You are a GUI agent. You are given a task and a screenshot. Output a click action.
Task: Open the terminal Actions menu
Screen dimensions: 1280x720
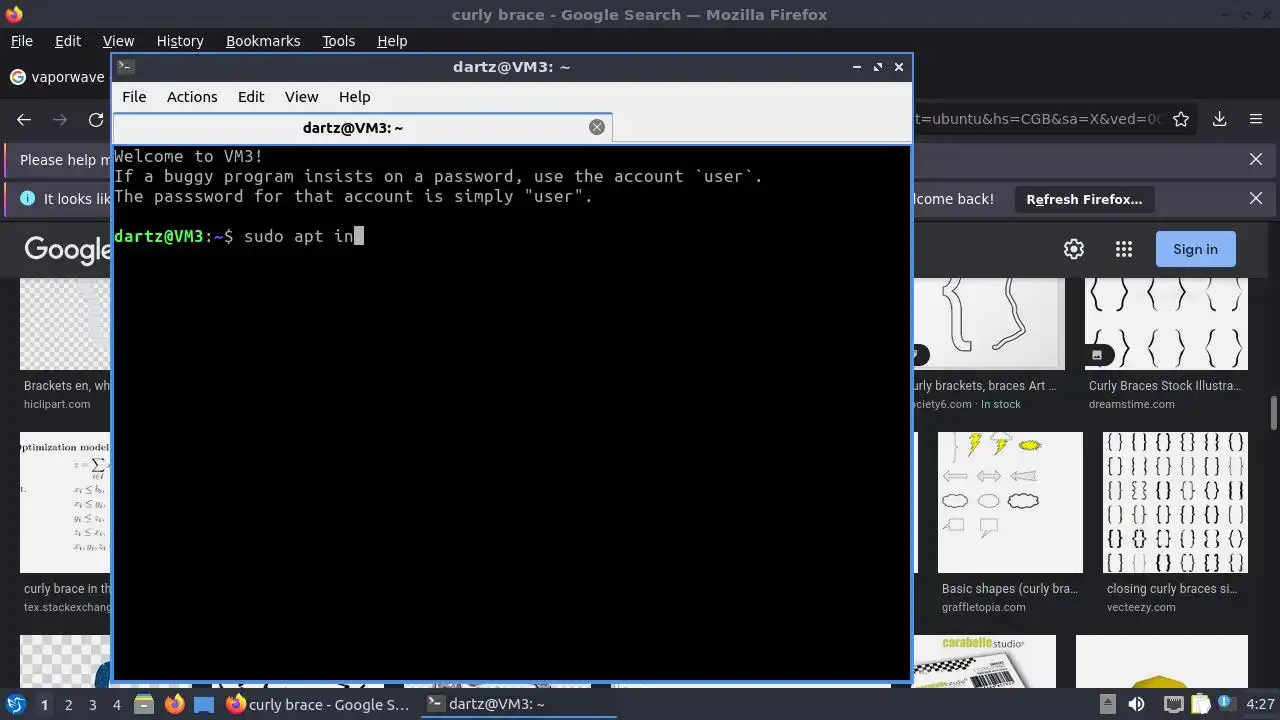coord(192,97)
